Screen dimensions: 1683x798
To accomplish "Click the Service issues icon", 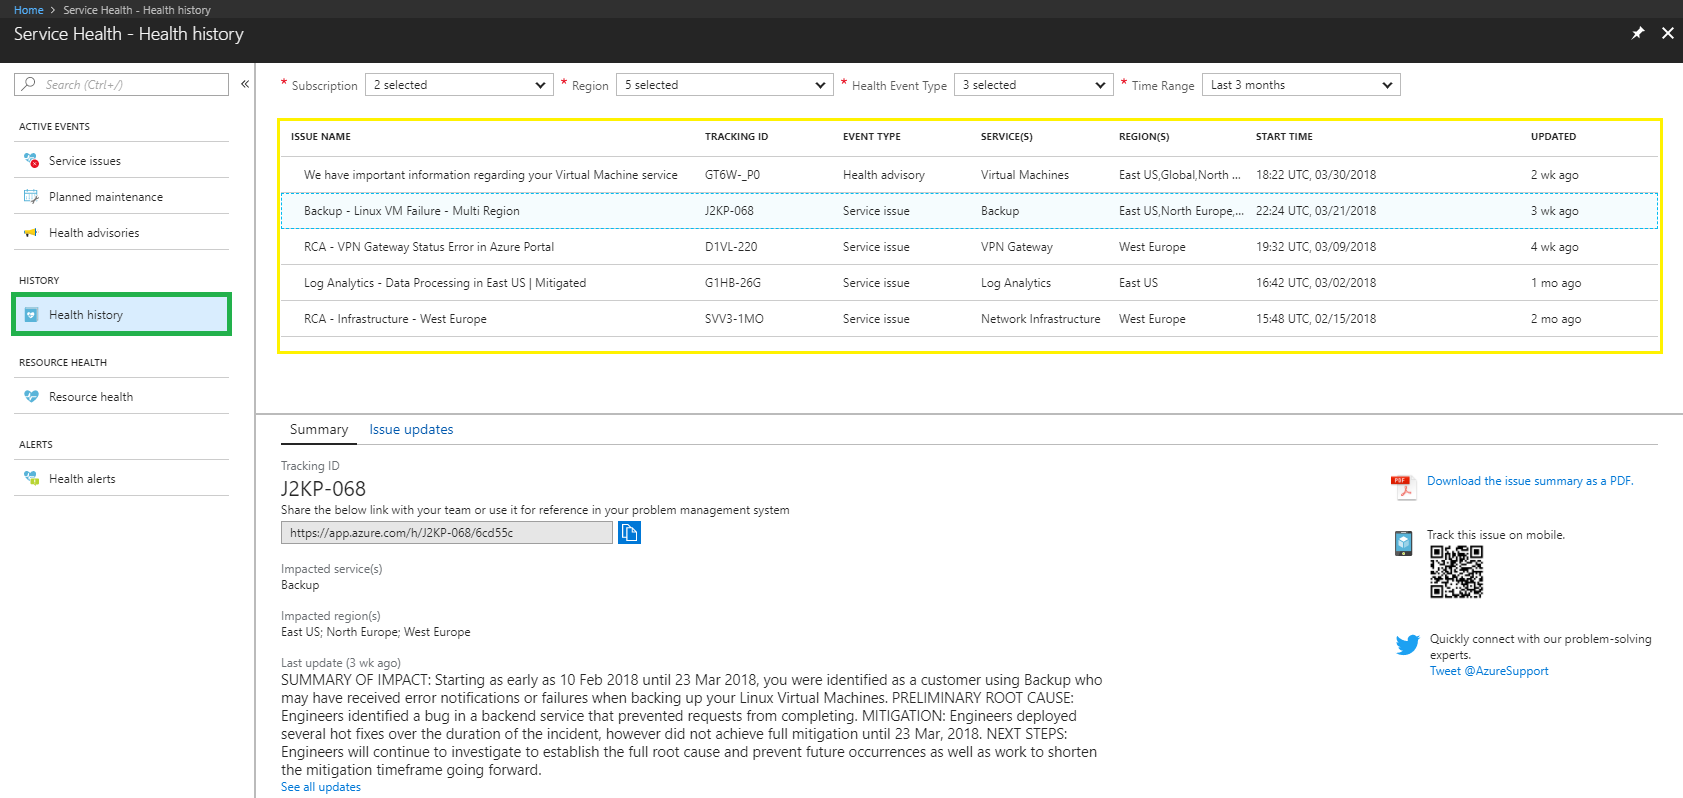I will point(31,160).
